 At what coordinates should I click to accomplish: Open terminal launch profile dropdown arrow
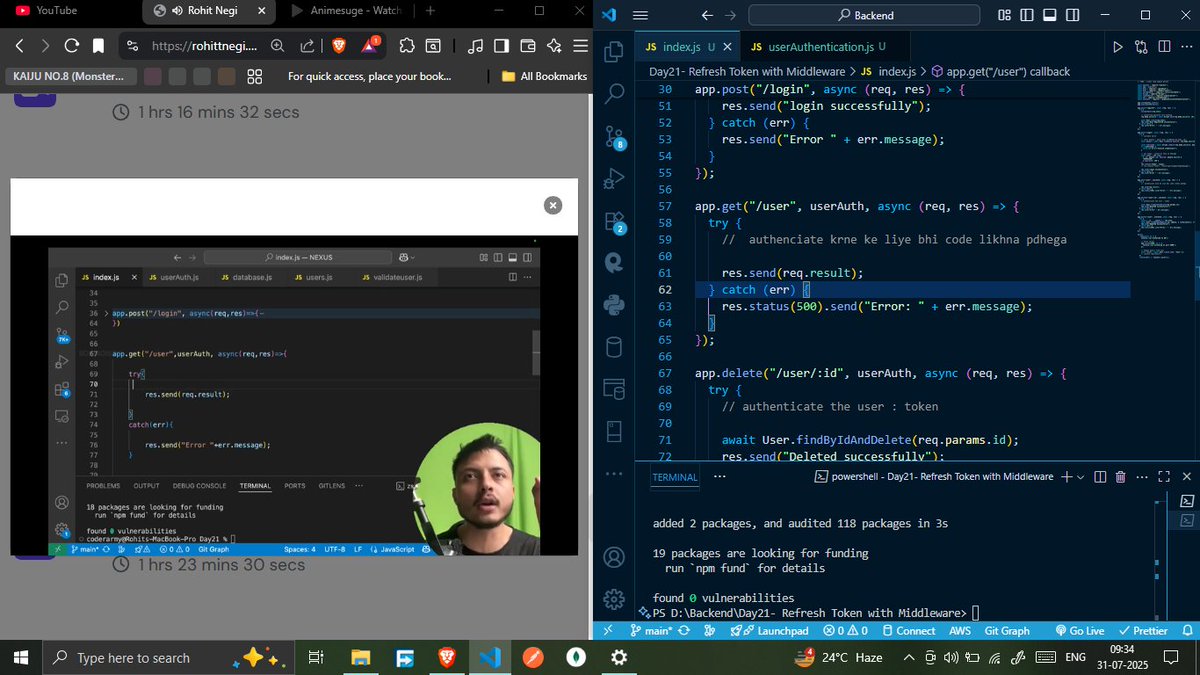coord(1082,477)
